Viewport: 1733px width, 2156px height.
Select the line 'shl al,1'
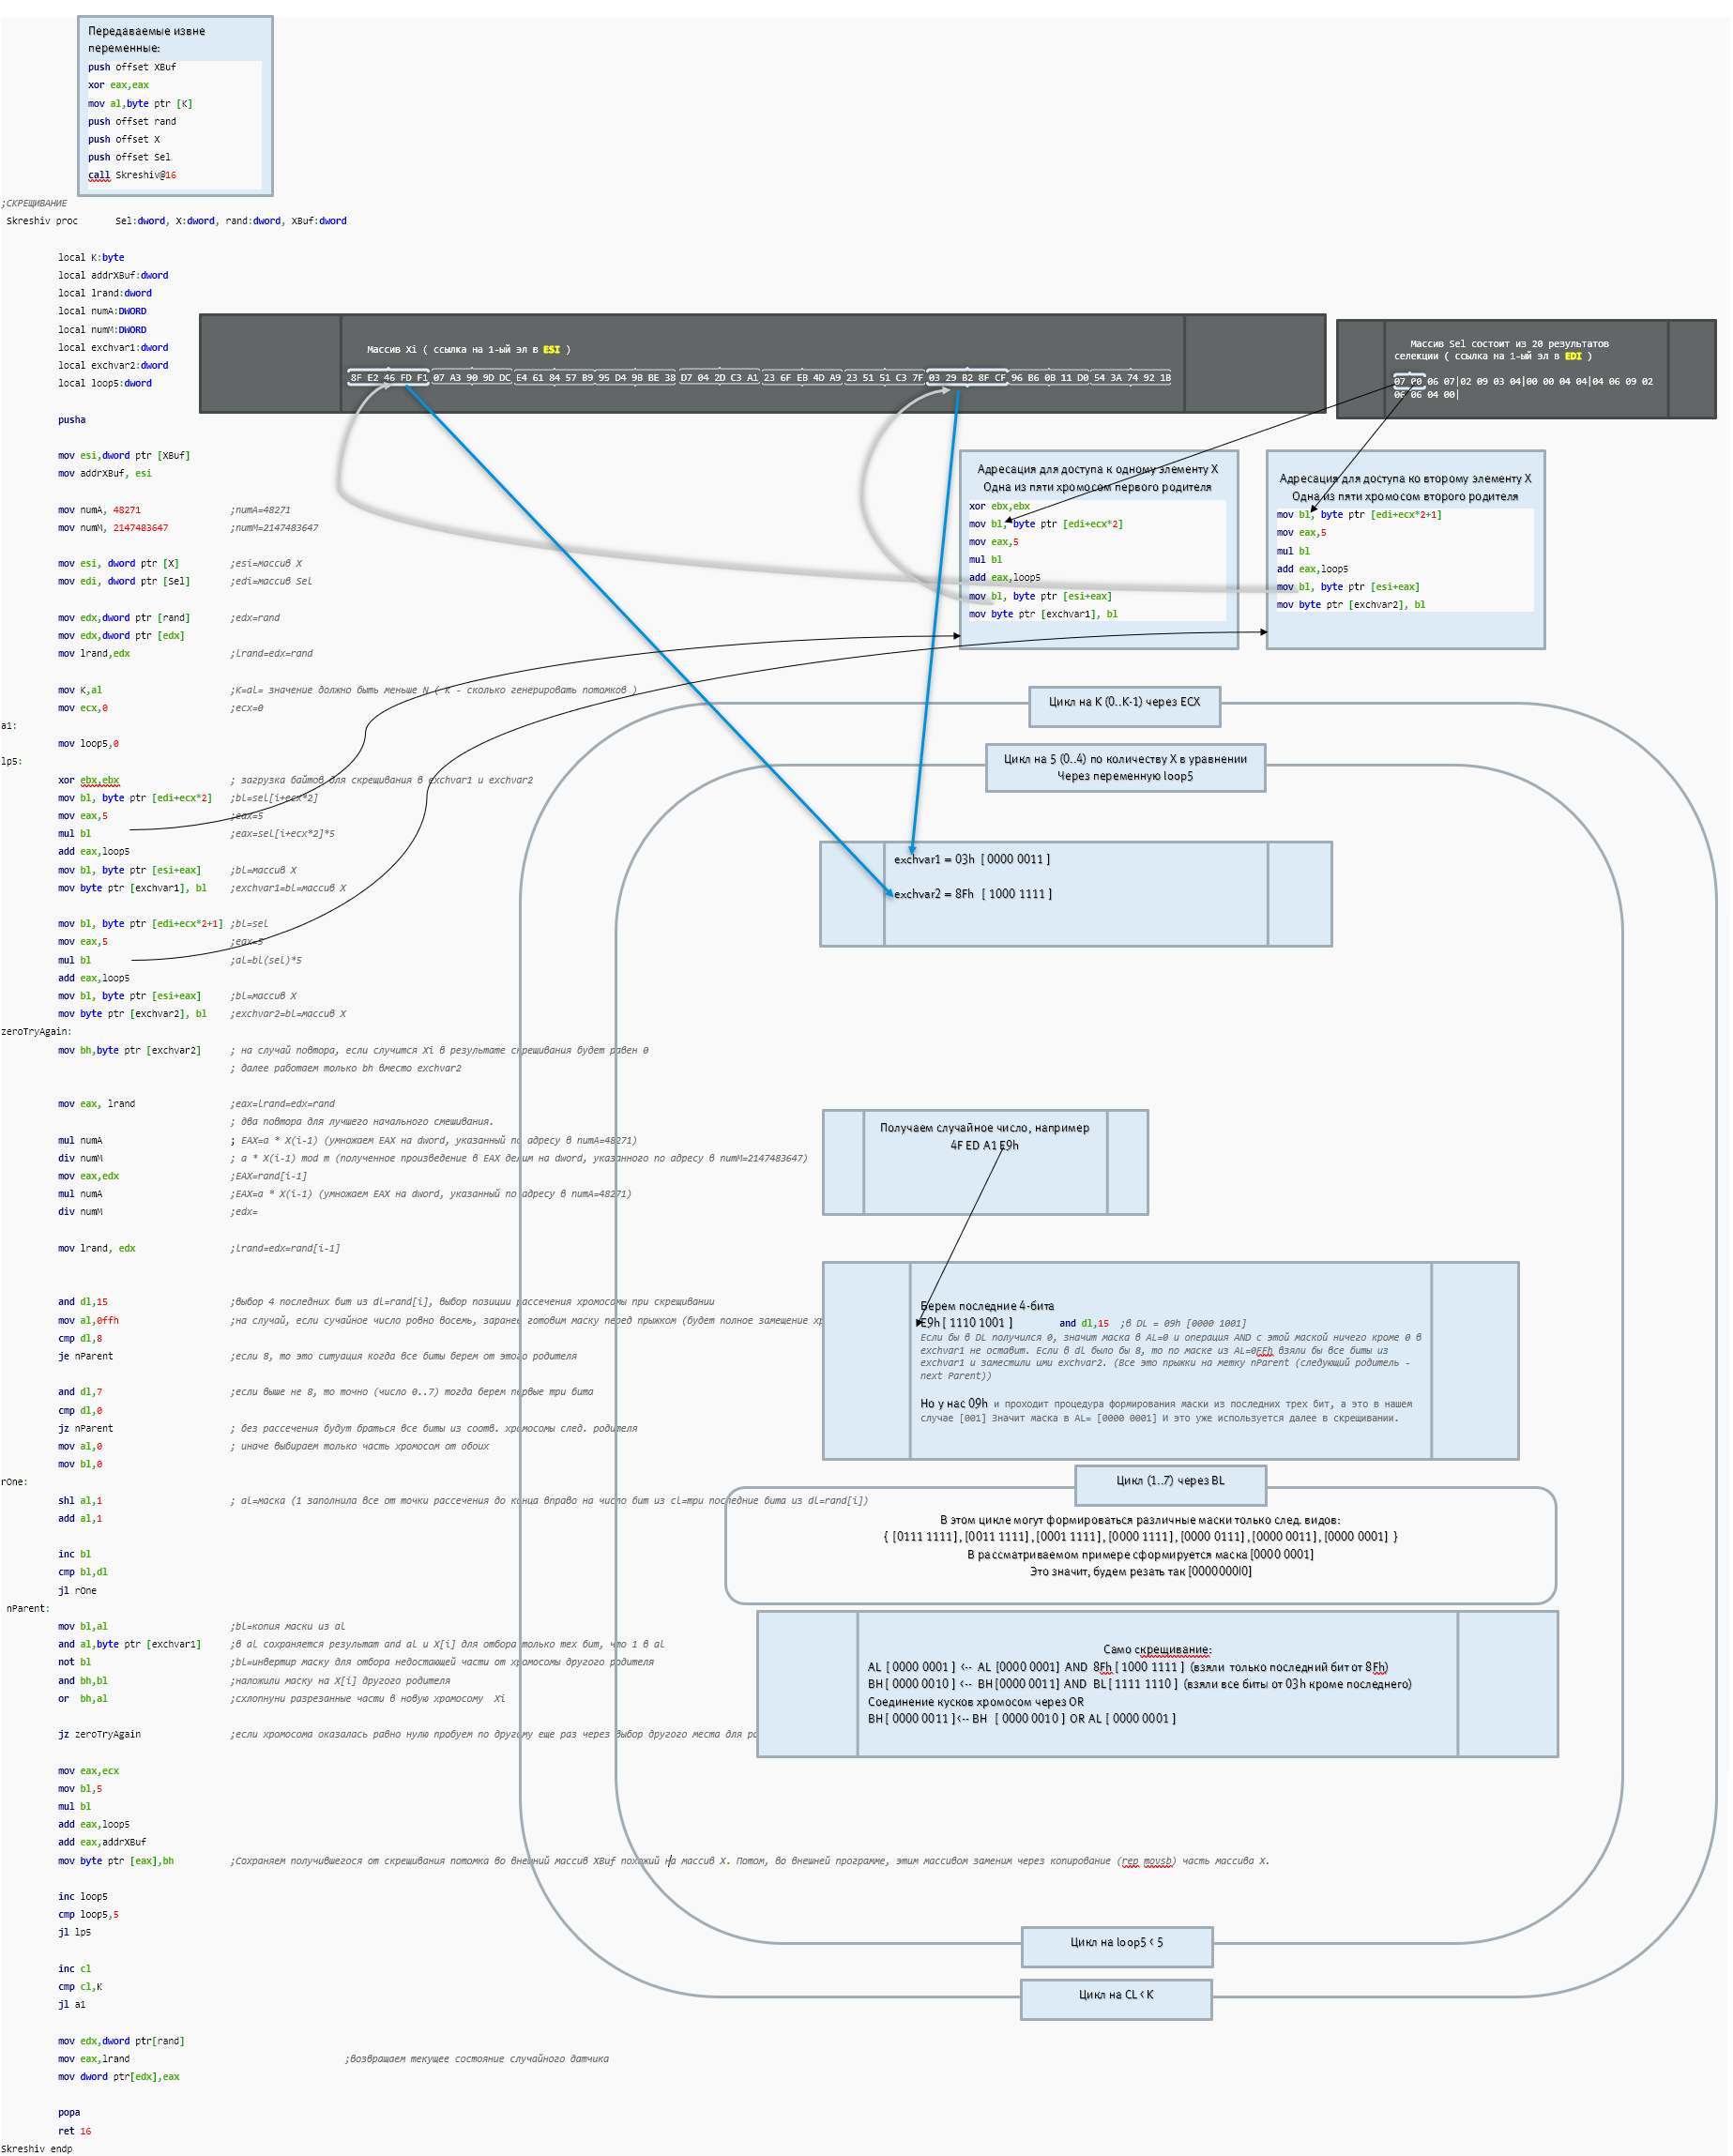click(80, 1500)
